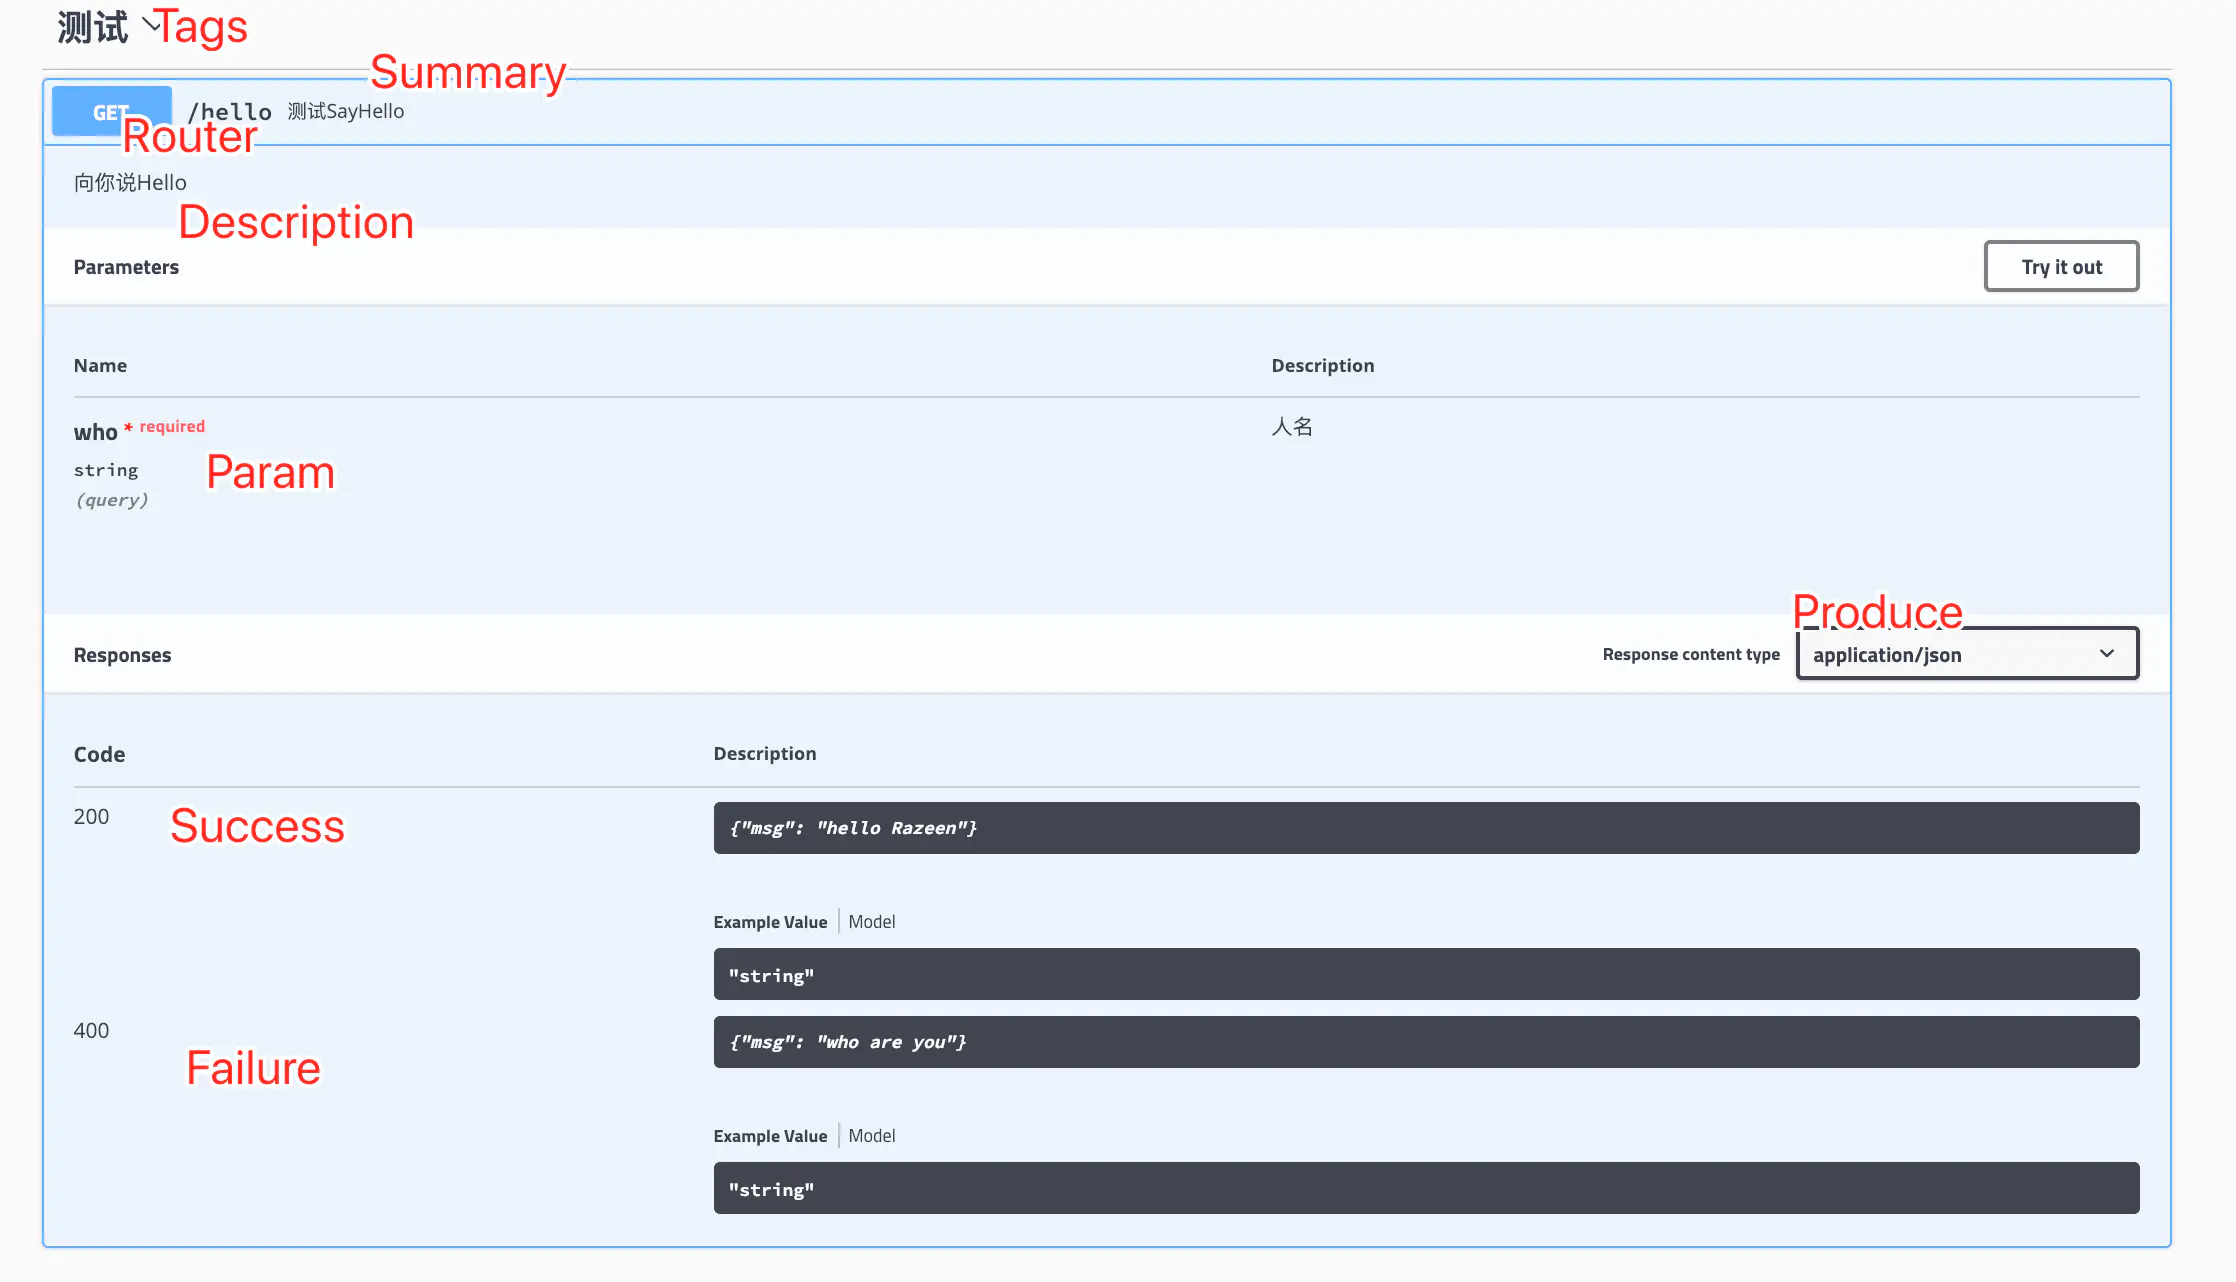Click the dropdown arrow of Response content type
The image size is (2236, 1282).
click(2106, 654)
